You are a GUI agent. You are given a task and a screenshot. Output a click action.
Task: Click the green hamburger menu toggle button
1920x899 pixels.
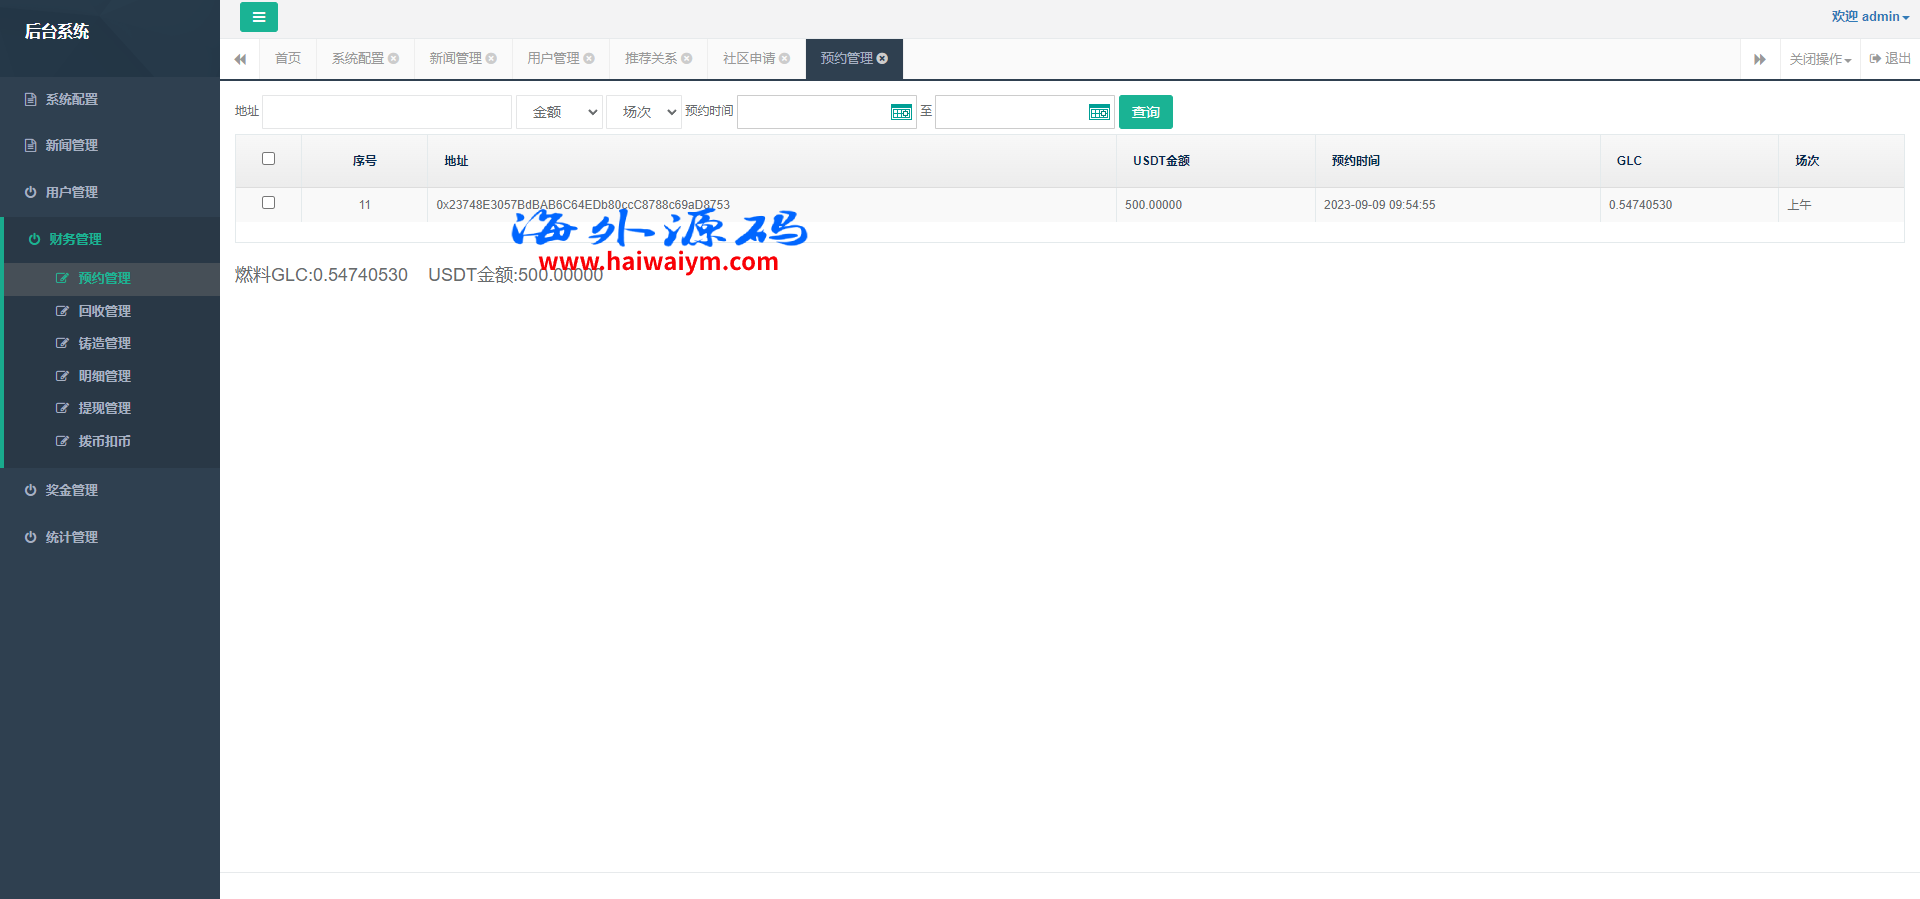pos(258,17)
